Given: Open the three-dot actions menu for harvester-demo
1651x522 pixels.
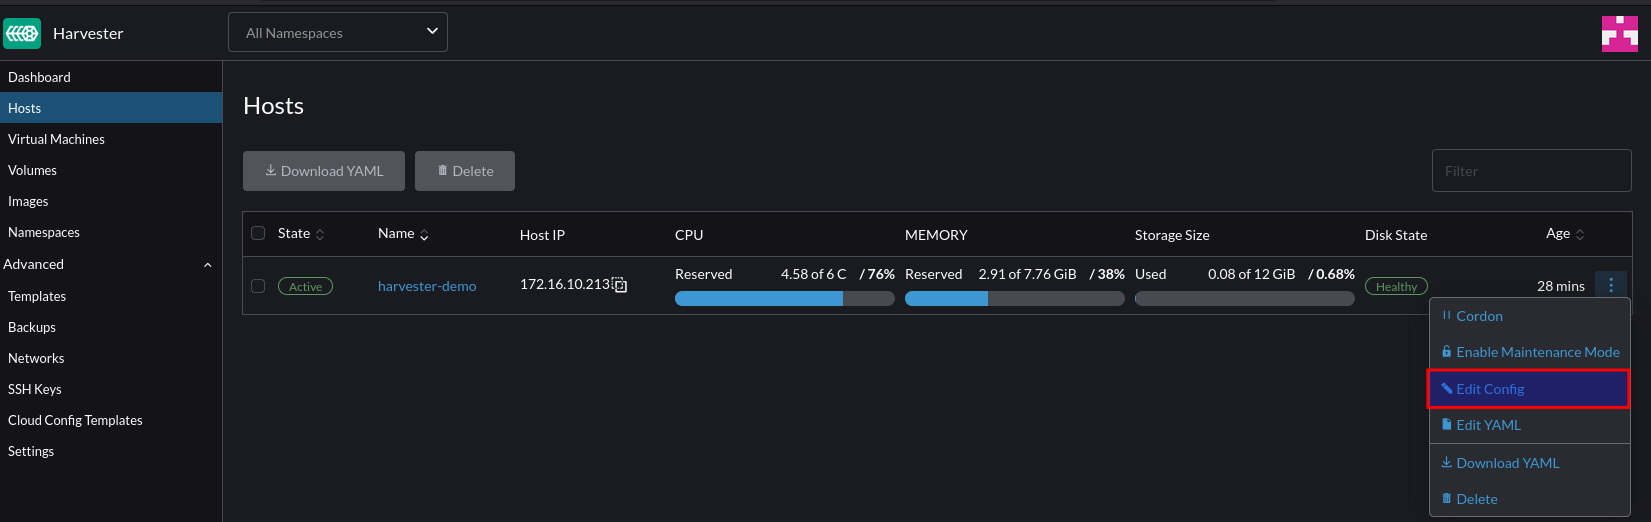Looking at the screenshot, I should (x=1611, y=285).
